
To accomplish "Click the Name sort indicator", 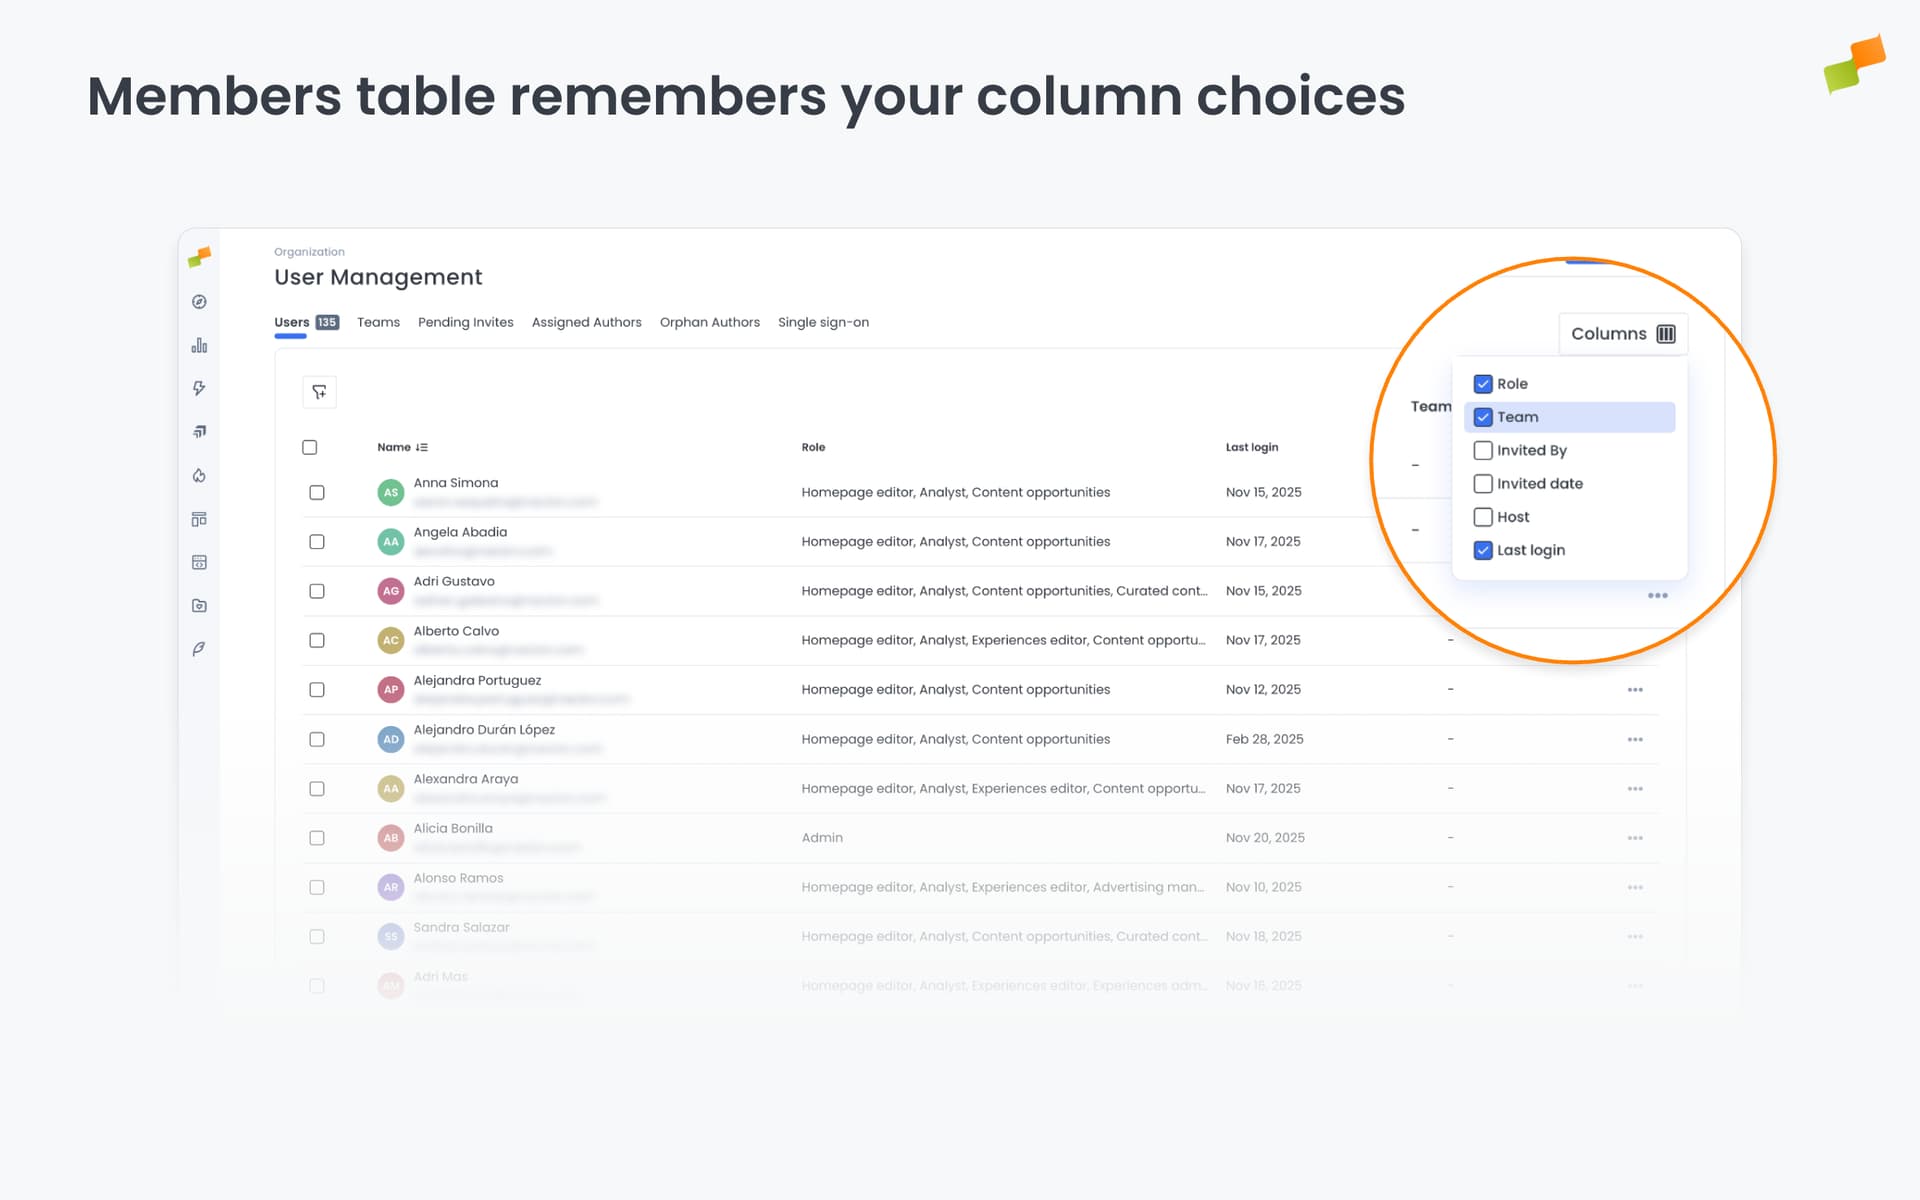I will coord(422,447).
